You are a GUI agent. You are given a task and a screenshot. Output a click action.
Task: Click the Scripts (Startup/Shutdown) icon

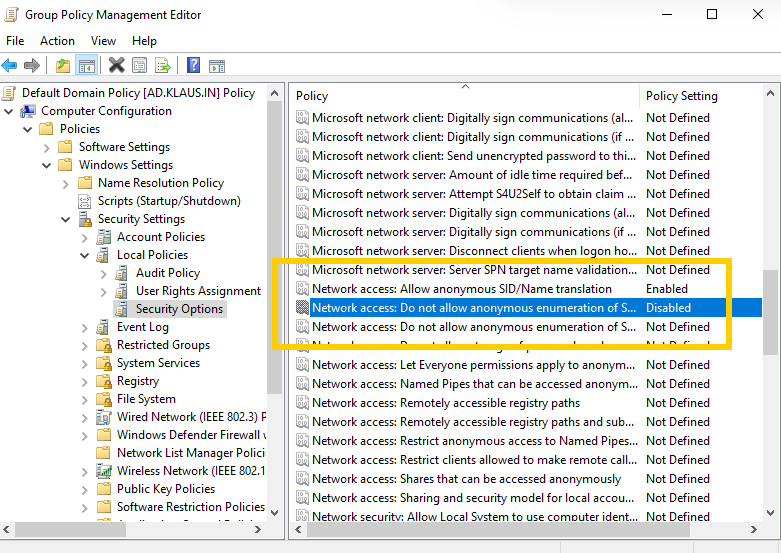[x=85, y=201]
